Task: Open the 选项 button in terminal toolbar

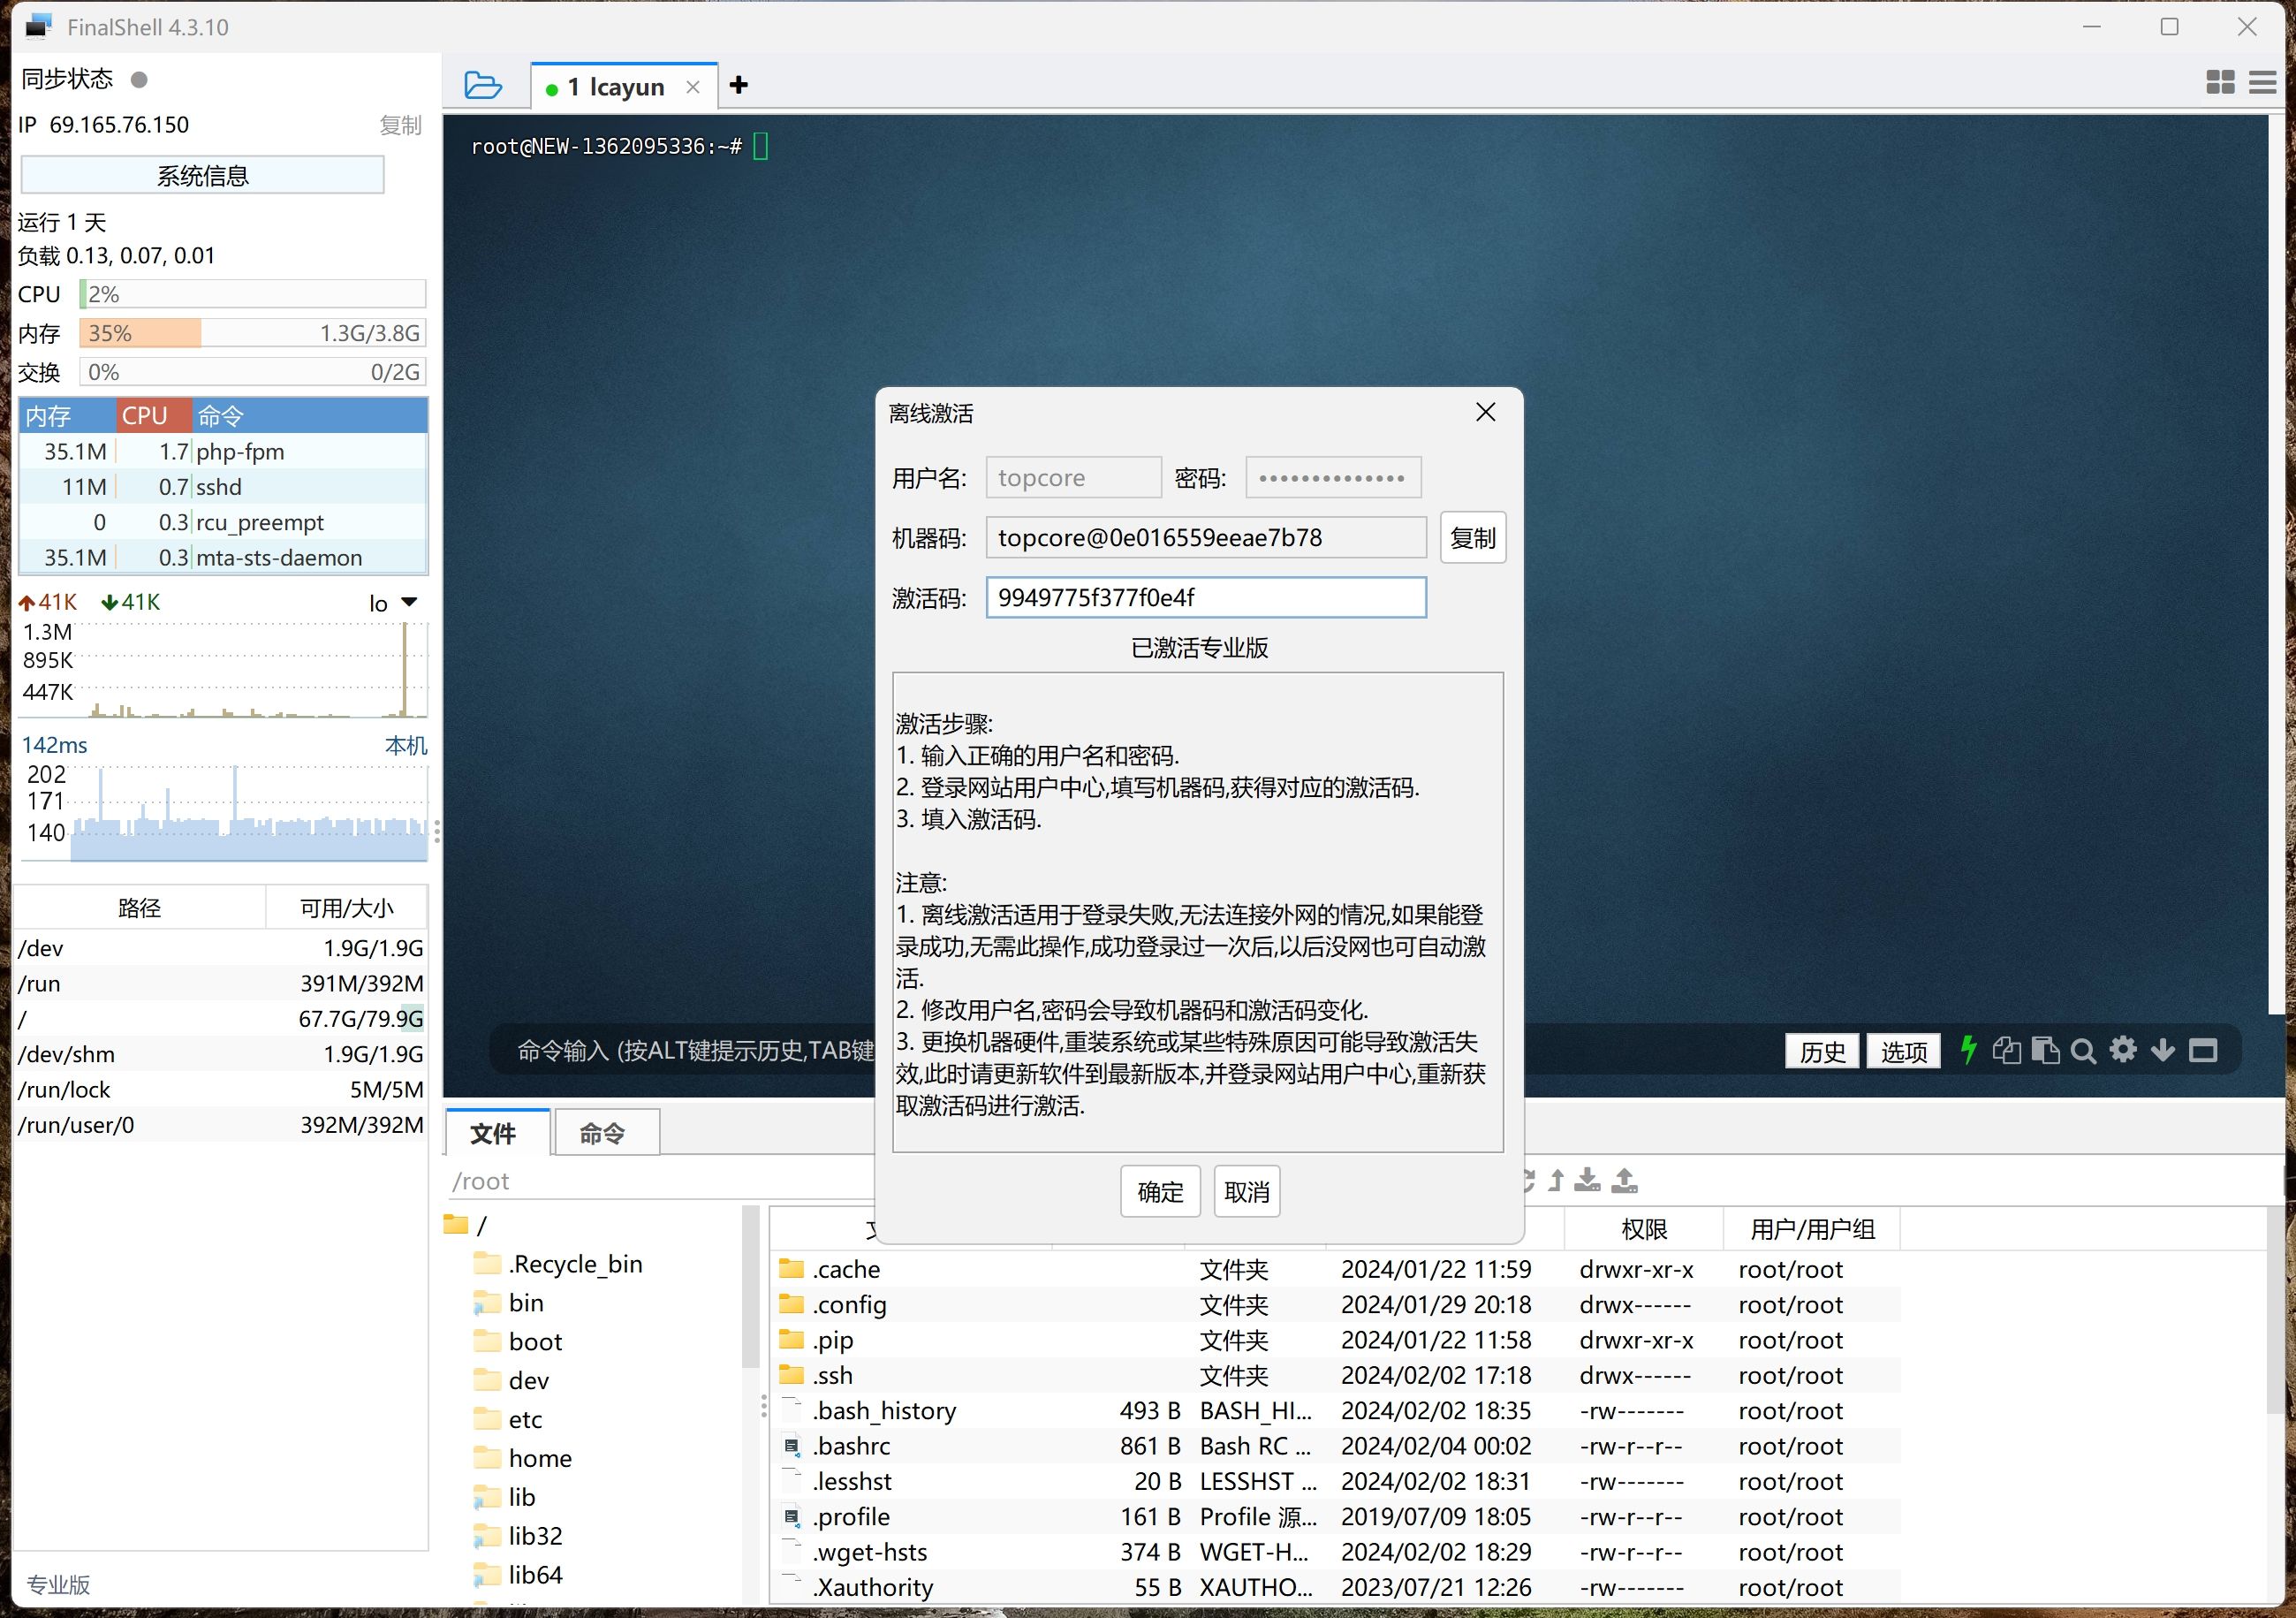Action: (x=1904, y=1051)
